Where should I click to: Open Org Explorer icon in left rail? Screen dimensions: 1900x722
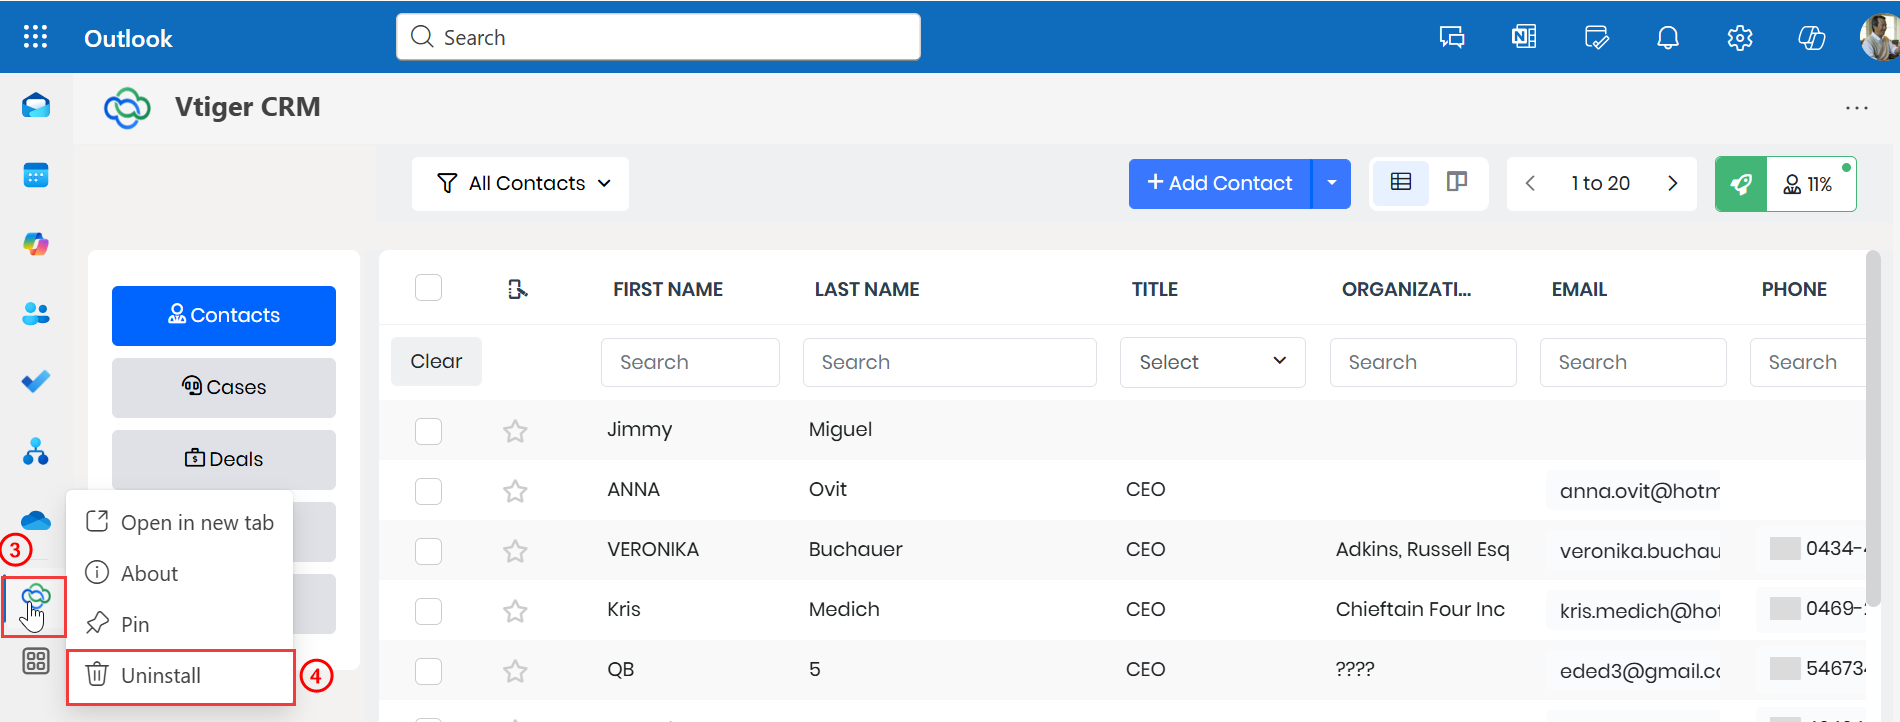point(36,452)
